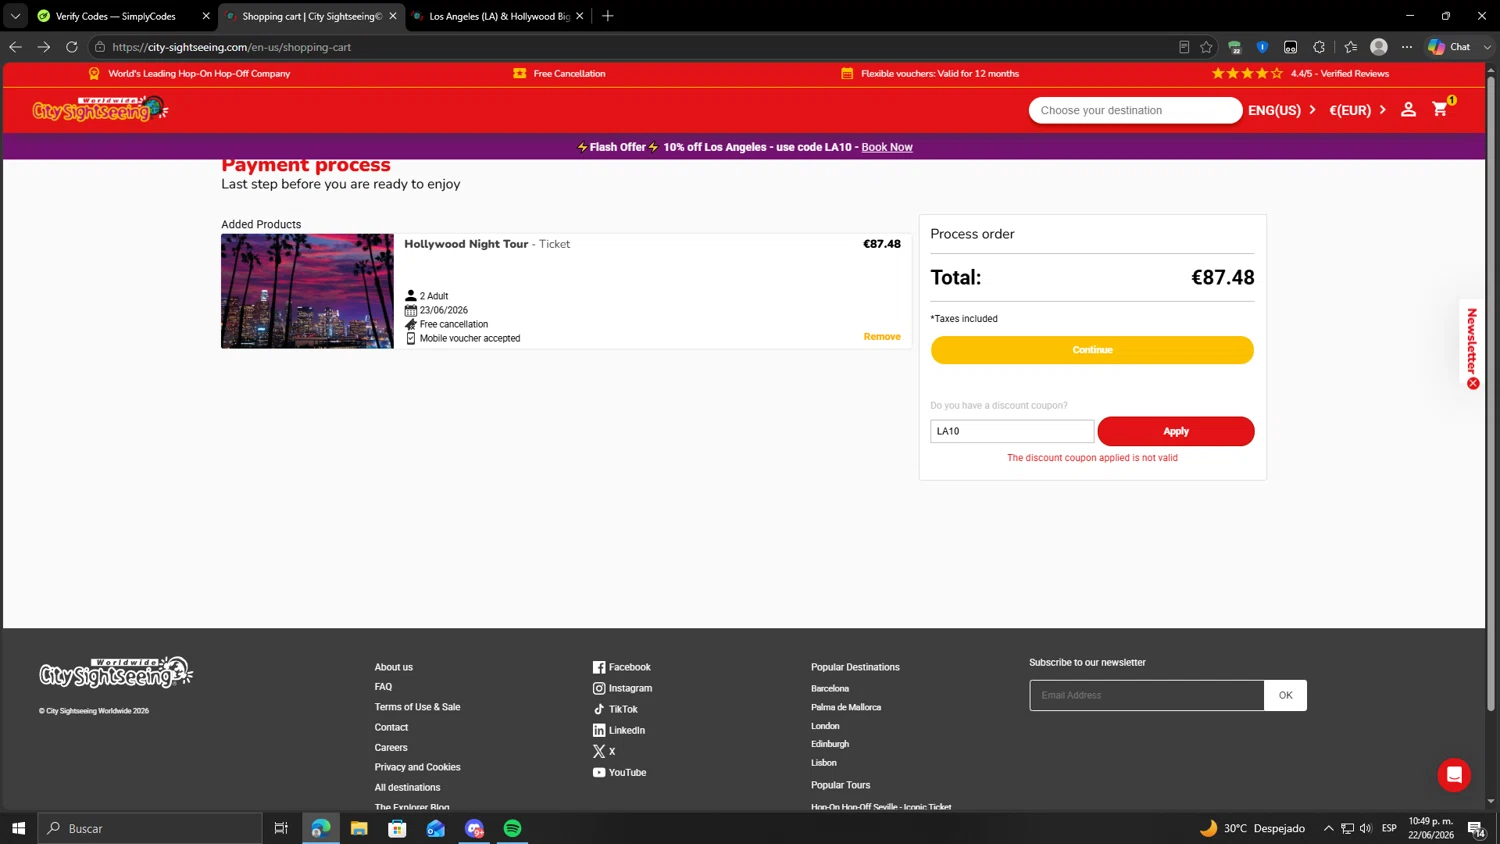This screenshot has width=1500, height=844.
Task: Switch to Verify Codes — SimplyCodes tab
Action: pos(115,16)
